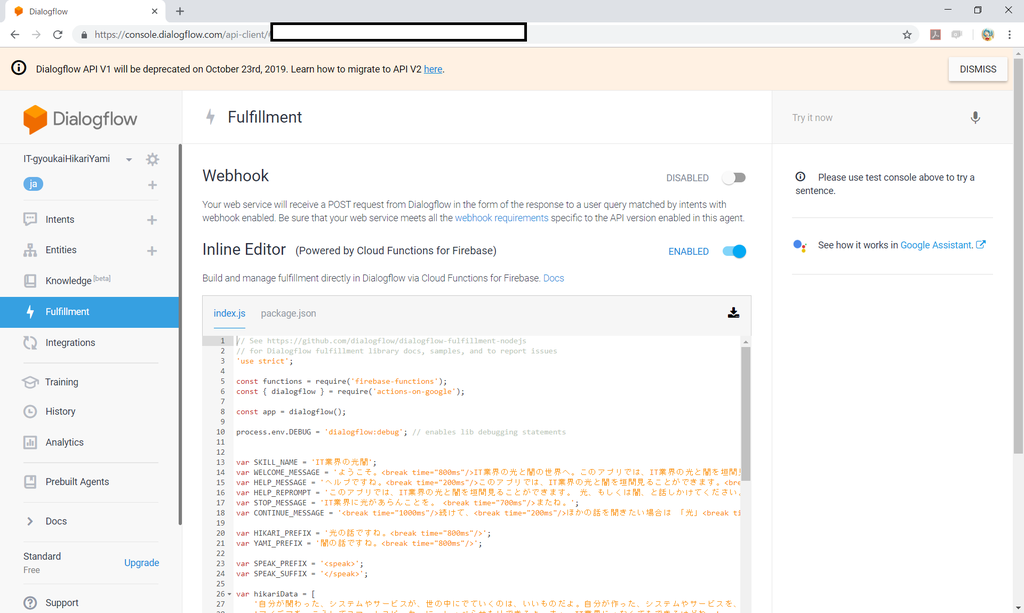Disable the Inline Editor toggle
Image resolution: width=1024 pixels, height=613 pixels.
coord(734,251)
